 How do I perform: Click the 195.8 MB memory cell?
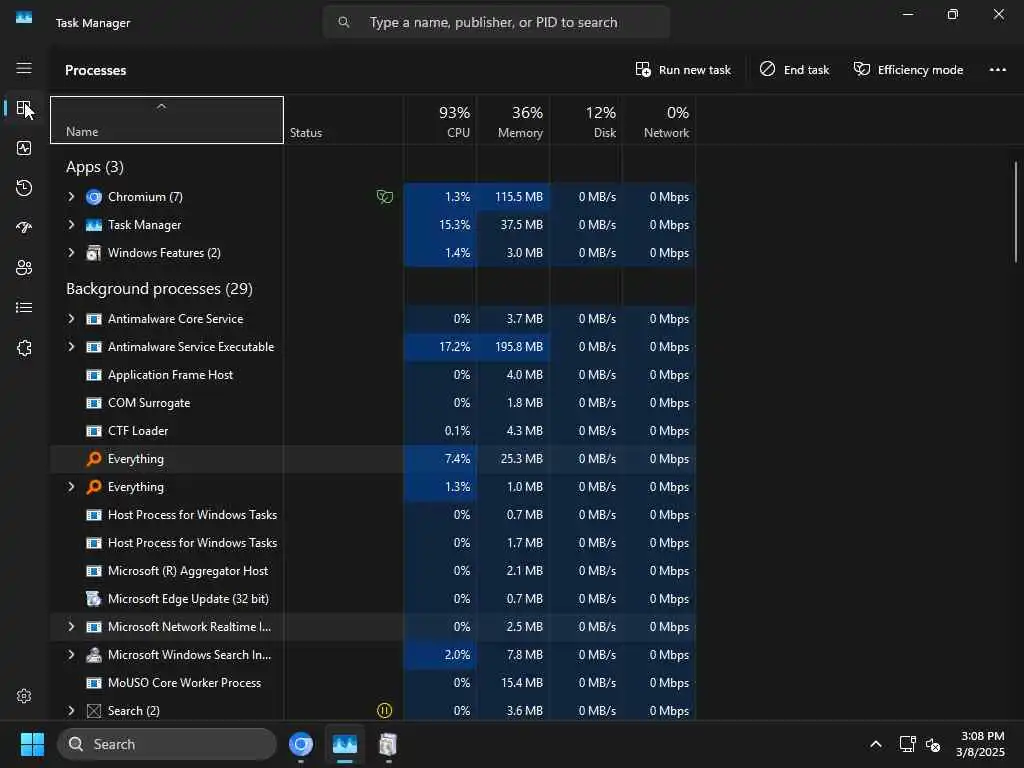[x=513, y=347]
